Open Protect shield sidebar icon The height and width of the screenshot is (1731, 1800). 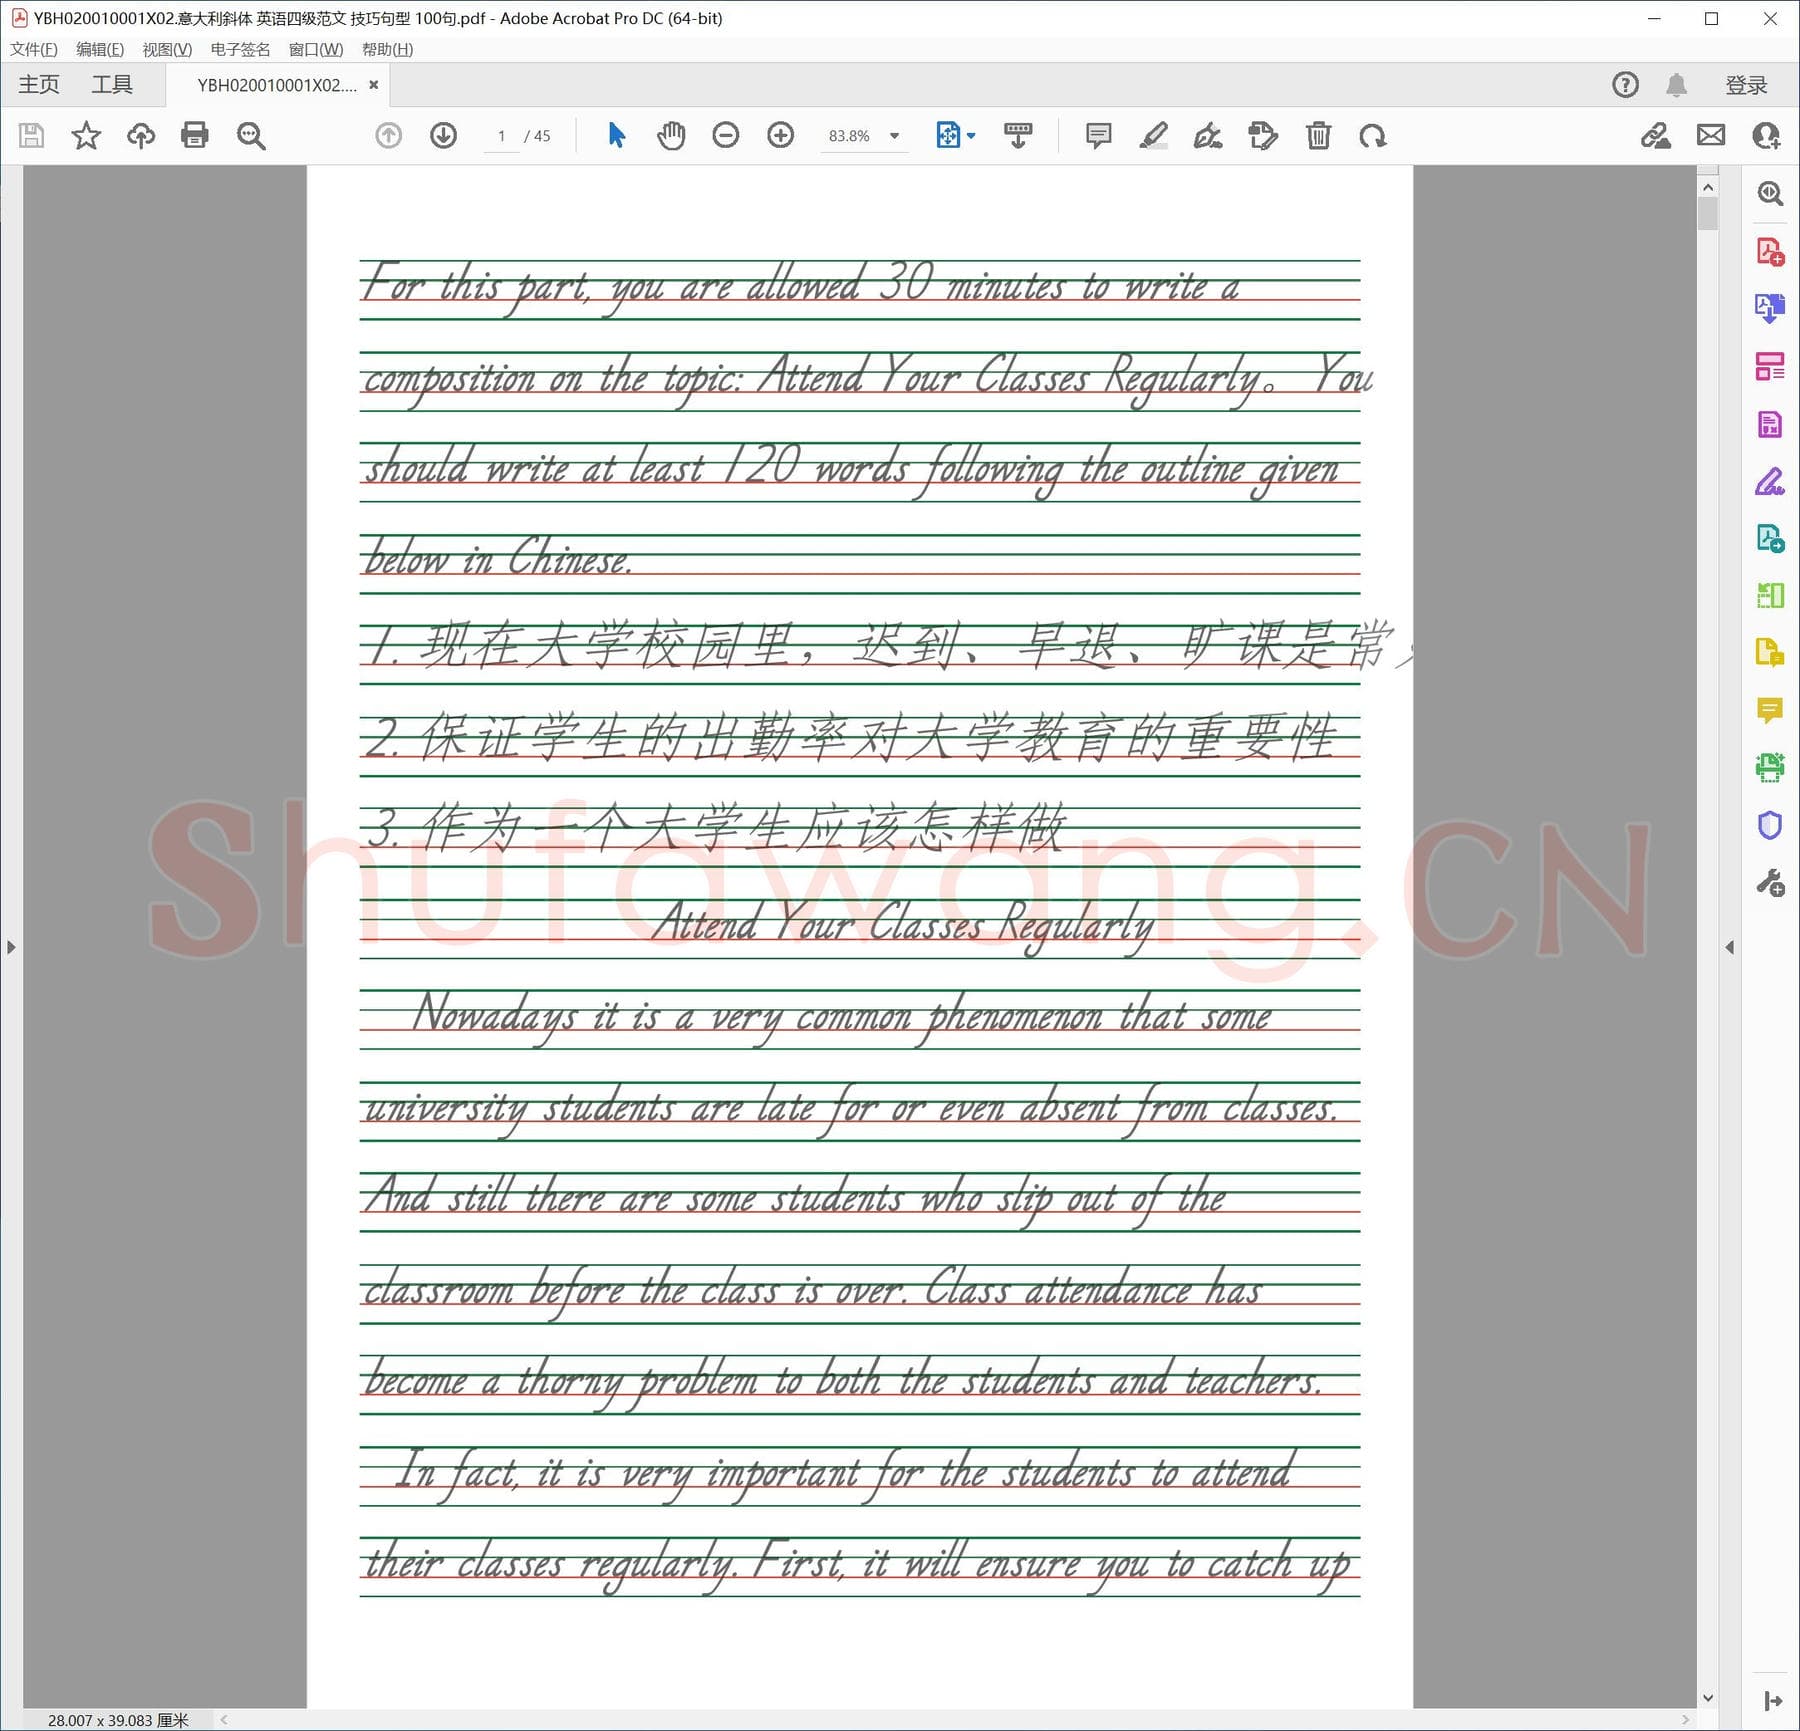pyautogui.click(x=1770, y=826)
